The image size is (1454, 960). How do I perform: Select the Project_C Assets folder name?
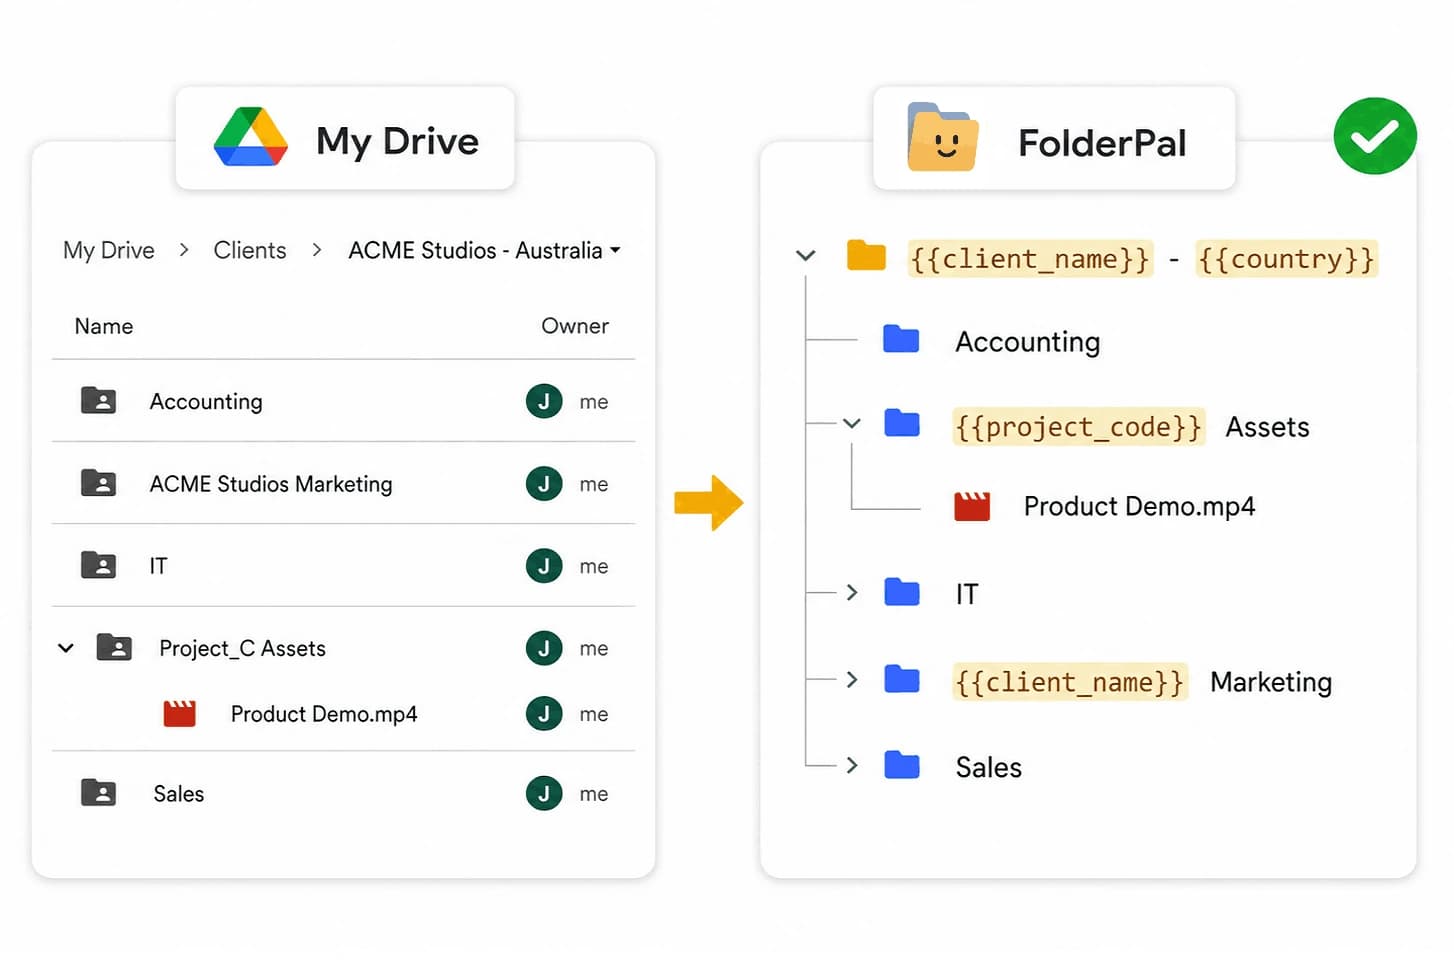point(243,648)
